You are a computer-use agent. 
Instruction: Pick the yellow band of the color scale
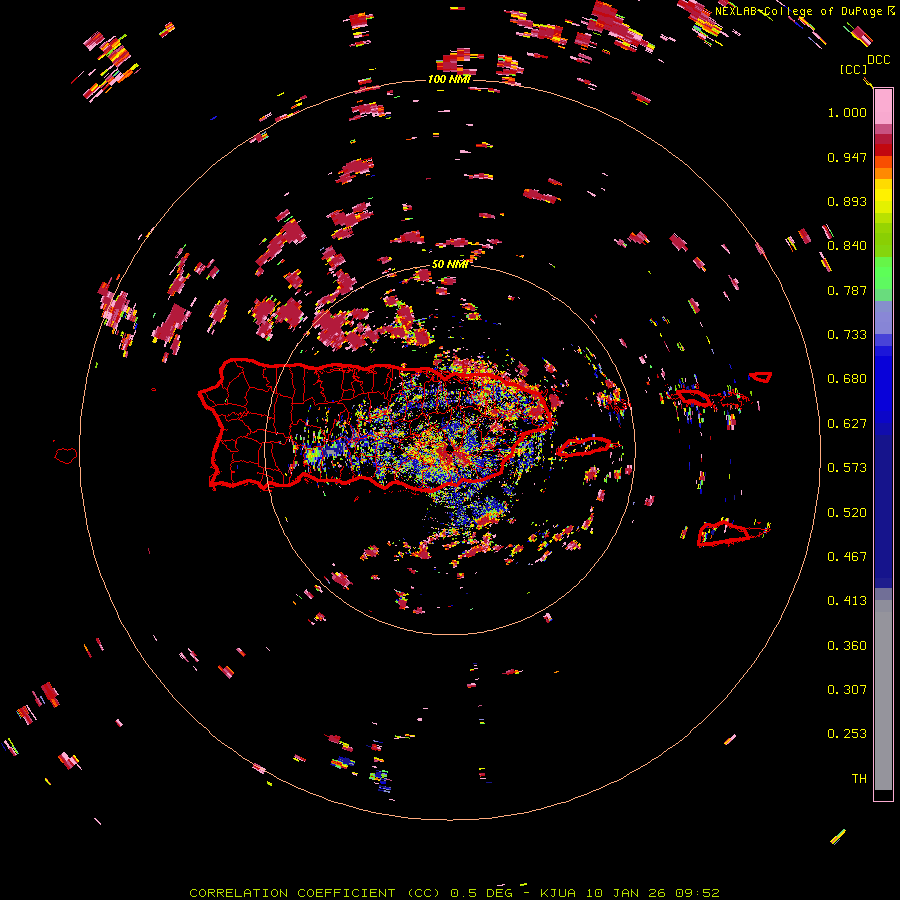883,196
